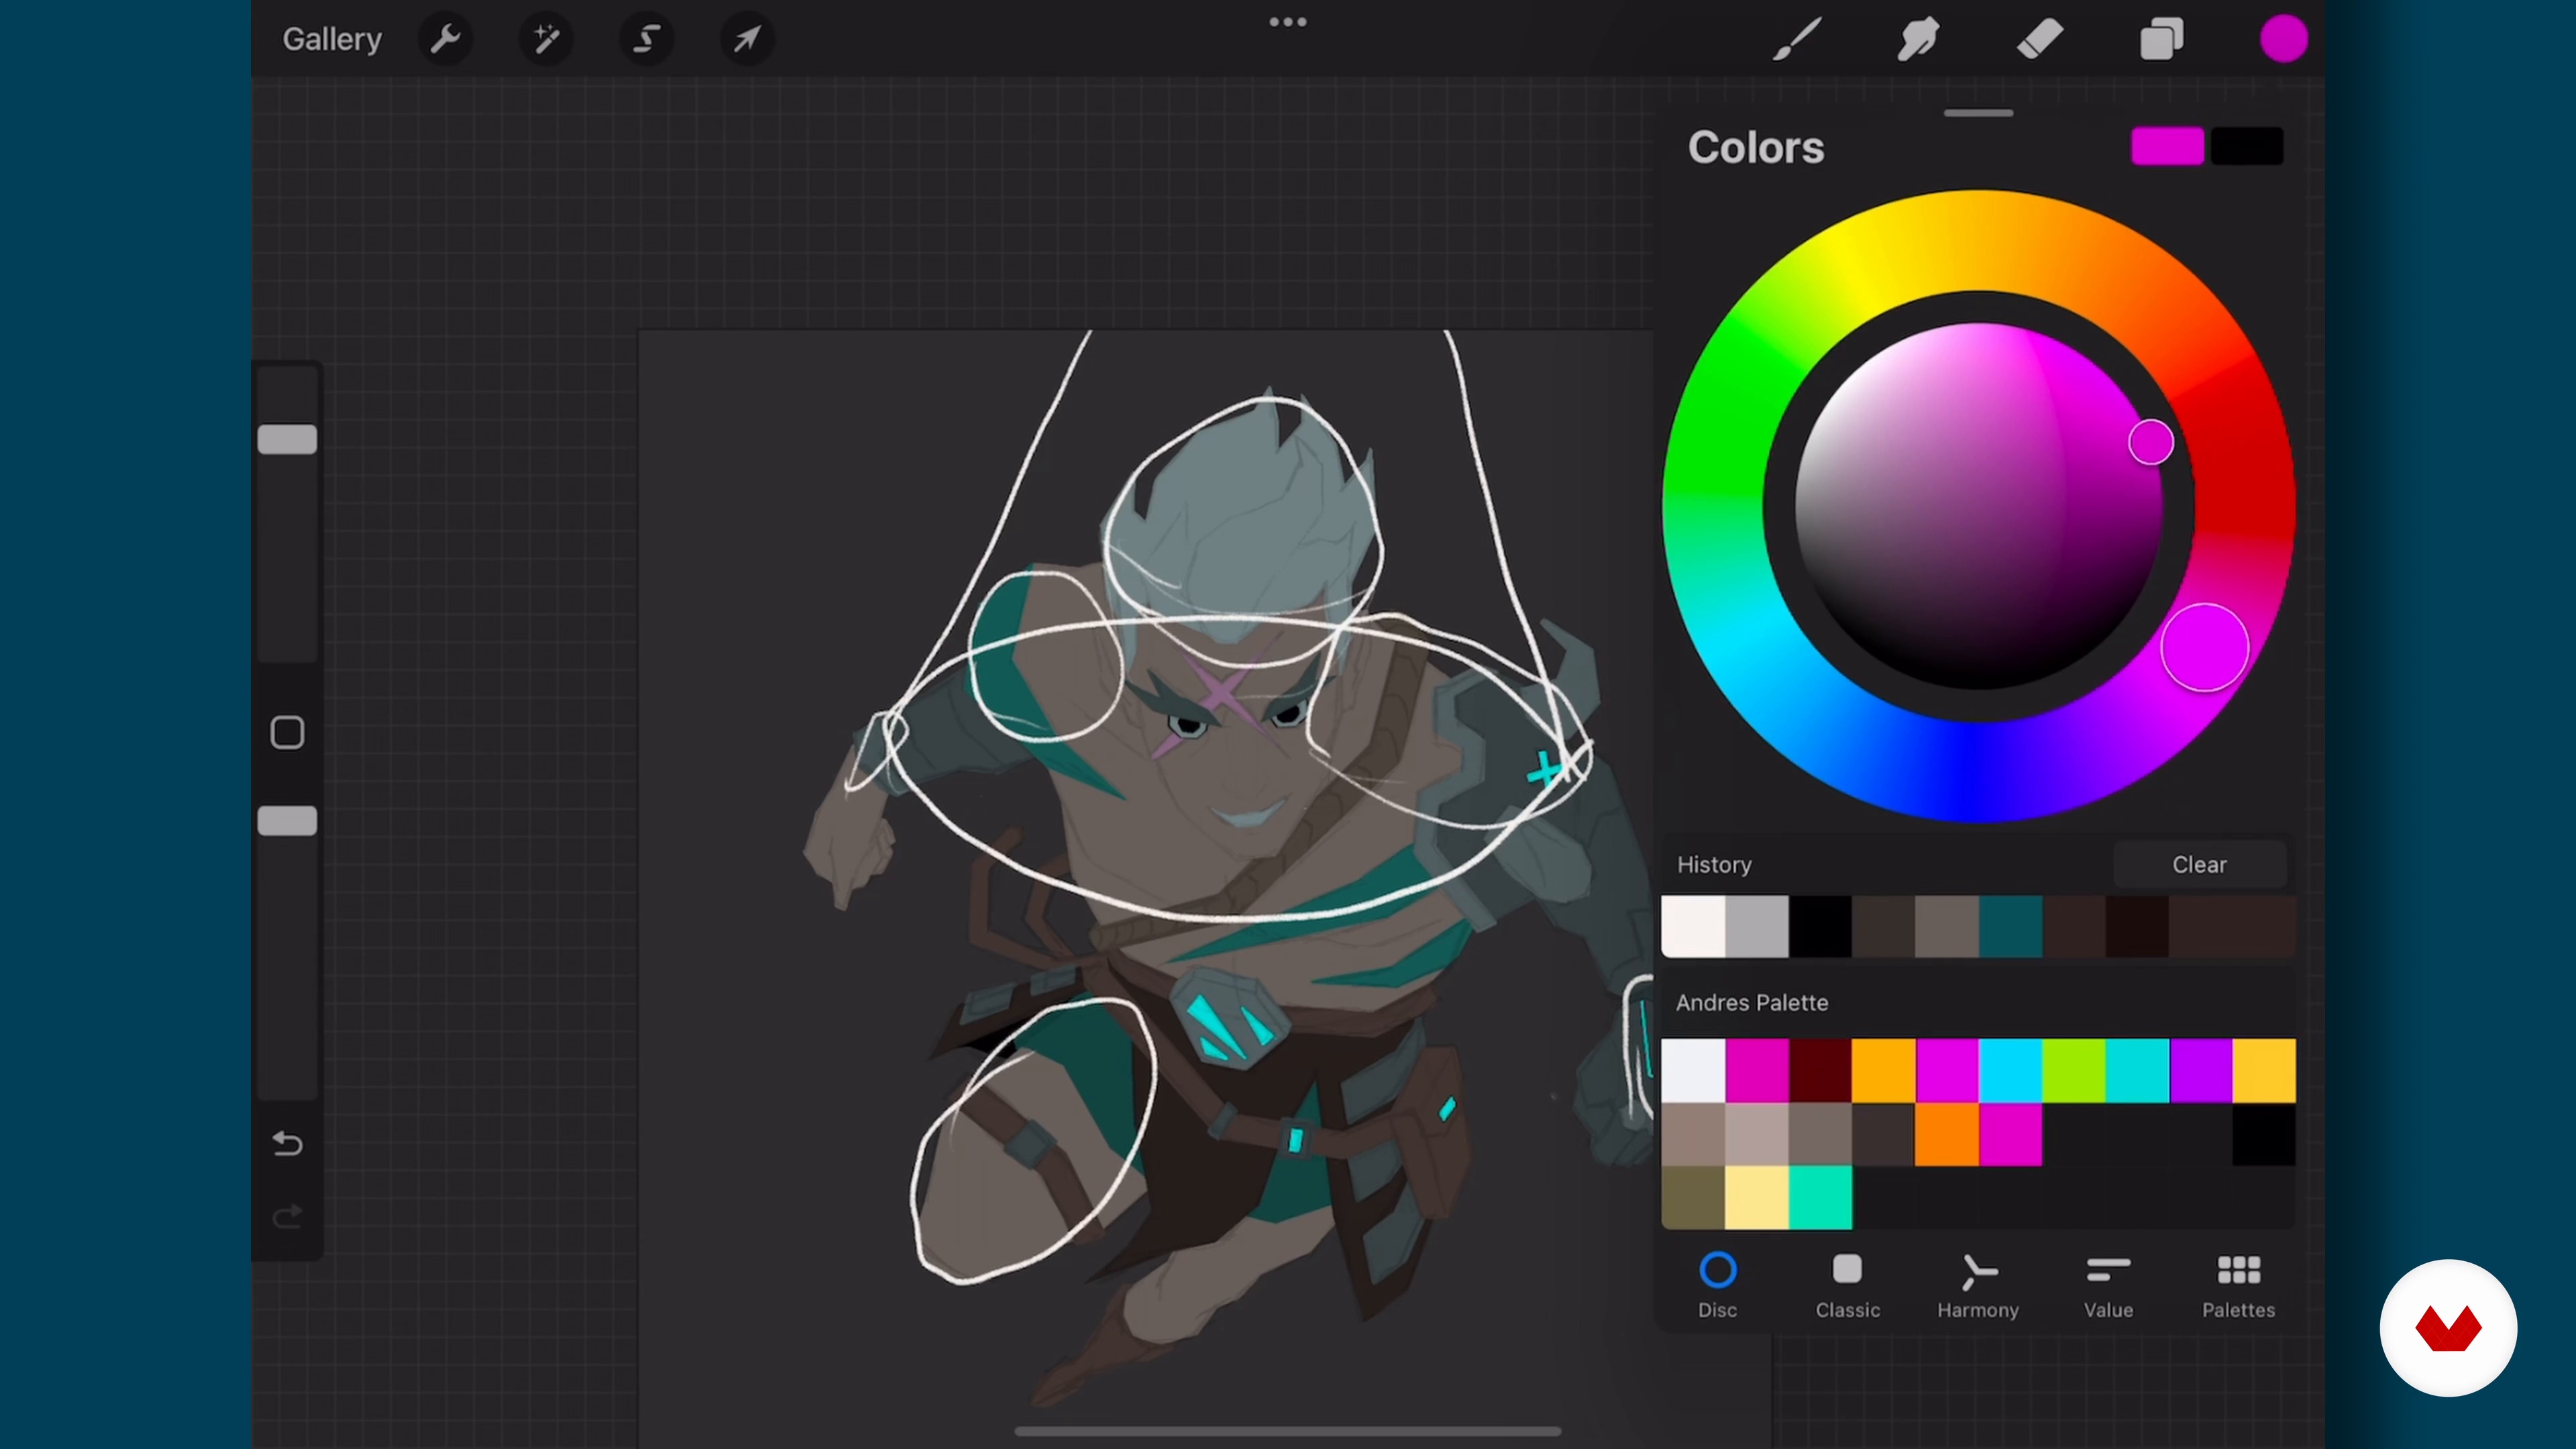Open the Actions wrench menu
Viewport: 2576px width, 1449px height.
tap(445, 39)
